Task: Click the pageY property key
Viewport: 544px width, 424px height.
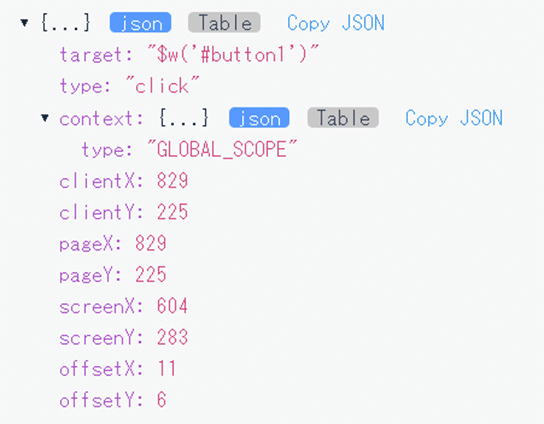Action: click(x=90, y=275)
